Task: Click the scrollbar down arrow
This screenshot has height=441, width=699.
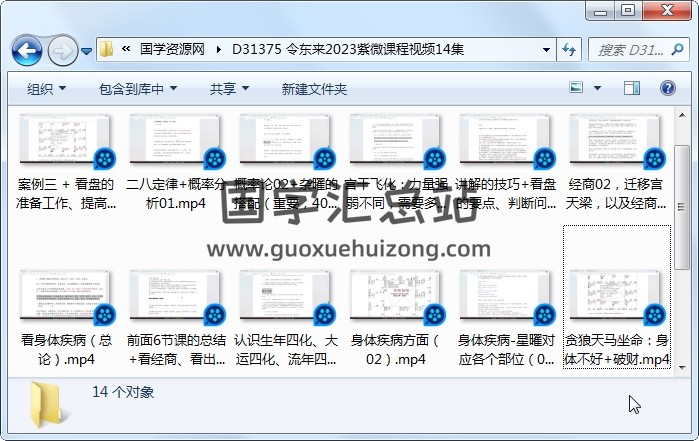Action: (682, 368)
